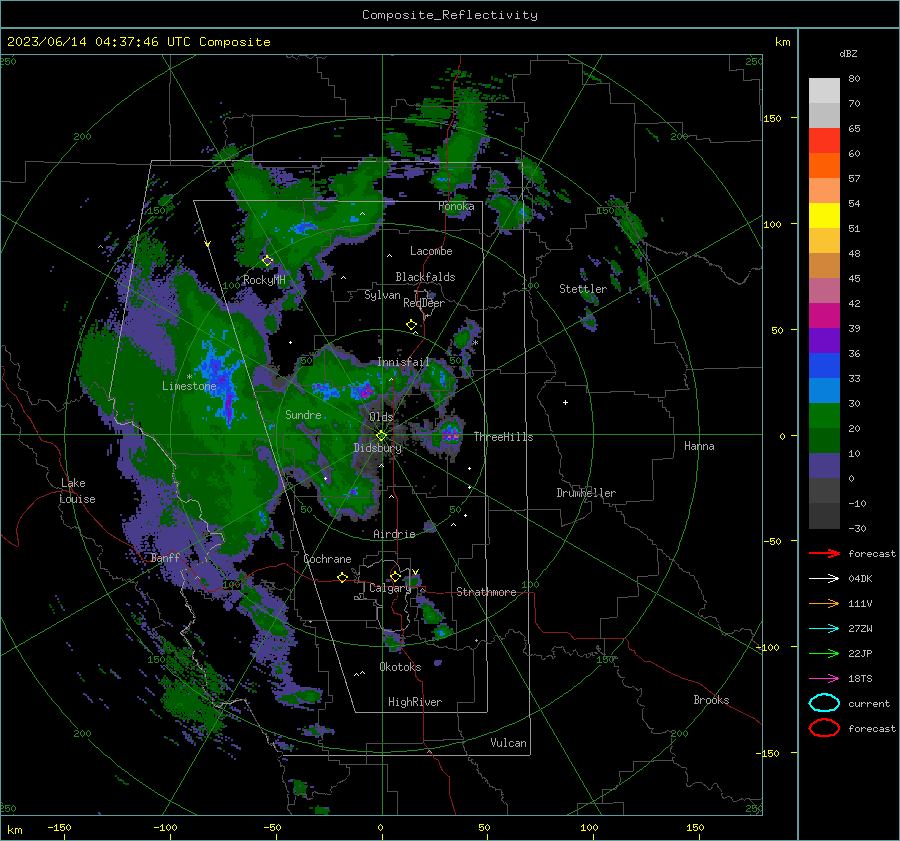This screenshot has height=841, width=900.
Task: Click the red forecast arrow legend icon
Action: coord(824,553)
